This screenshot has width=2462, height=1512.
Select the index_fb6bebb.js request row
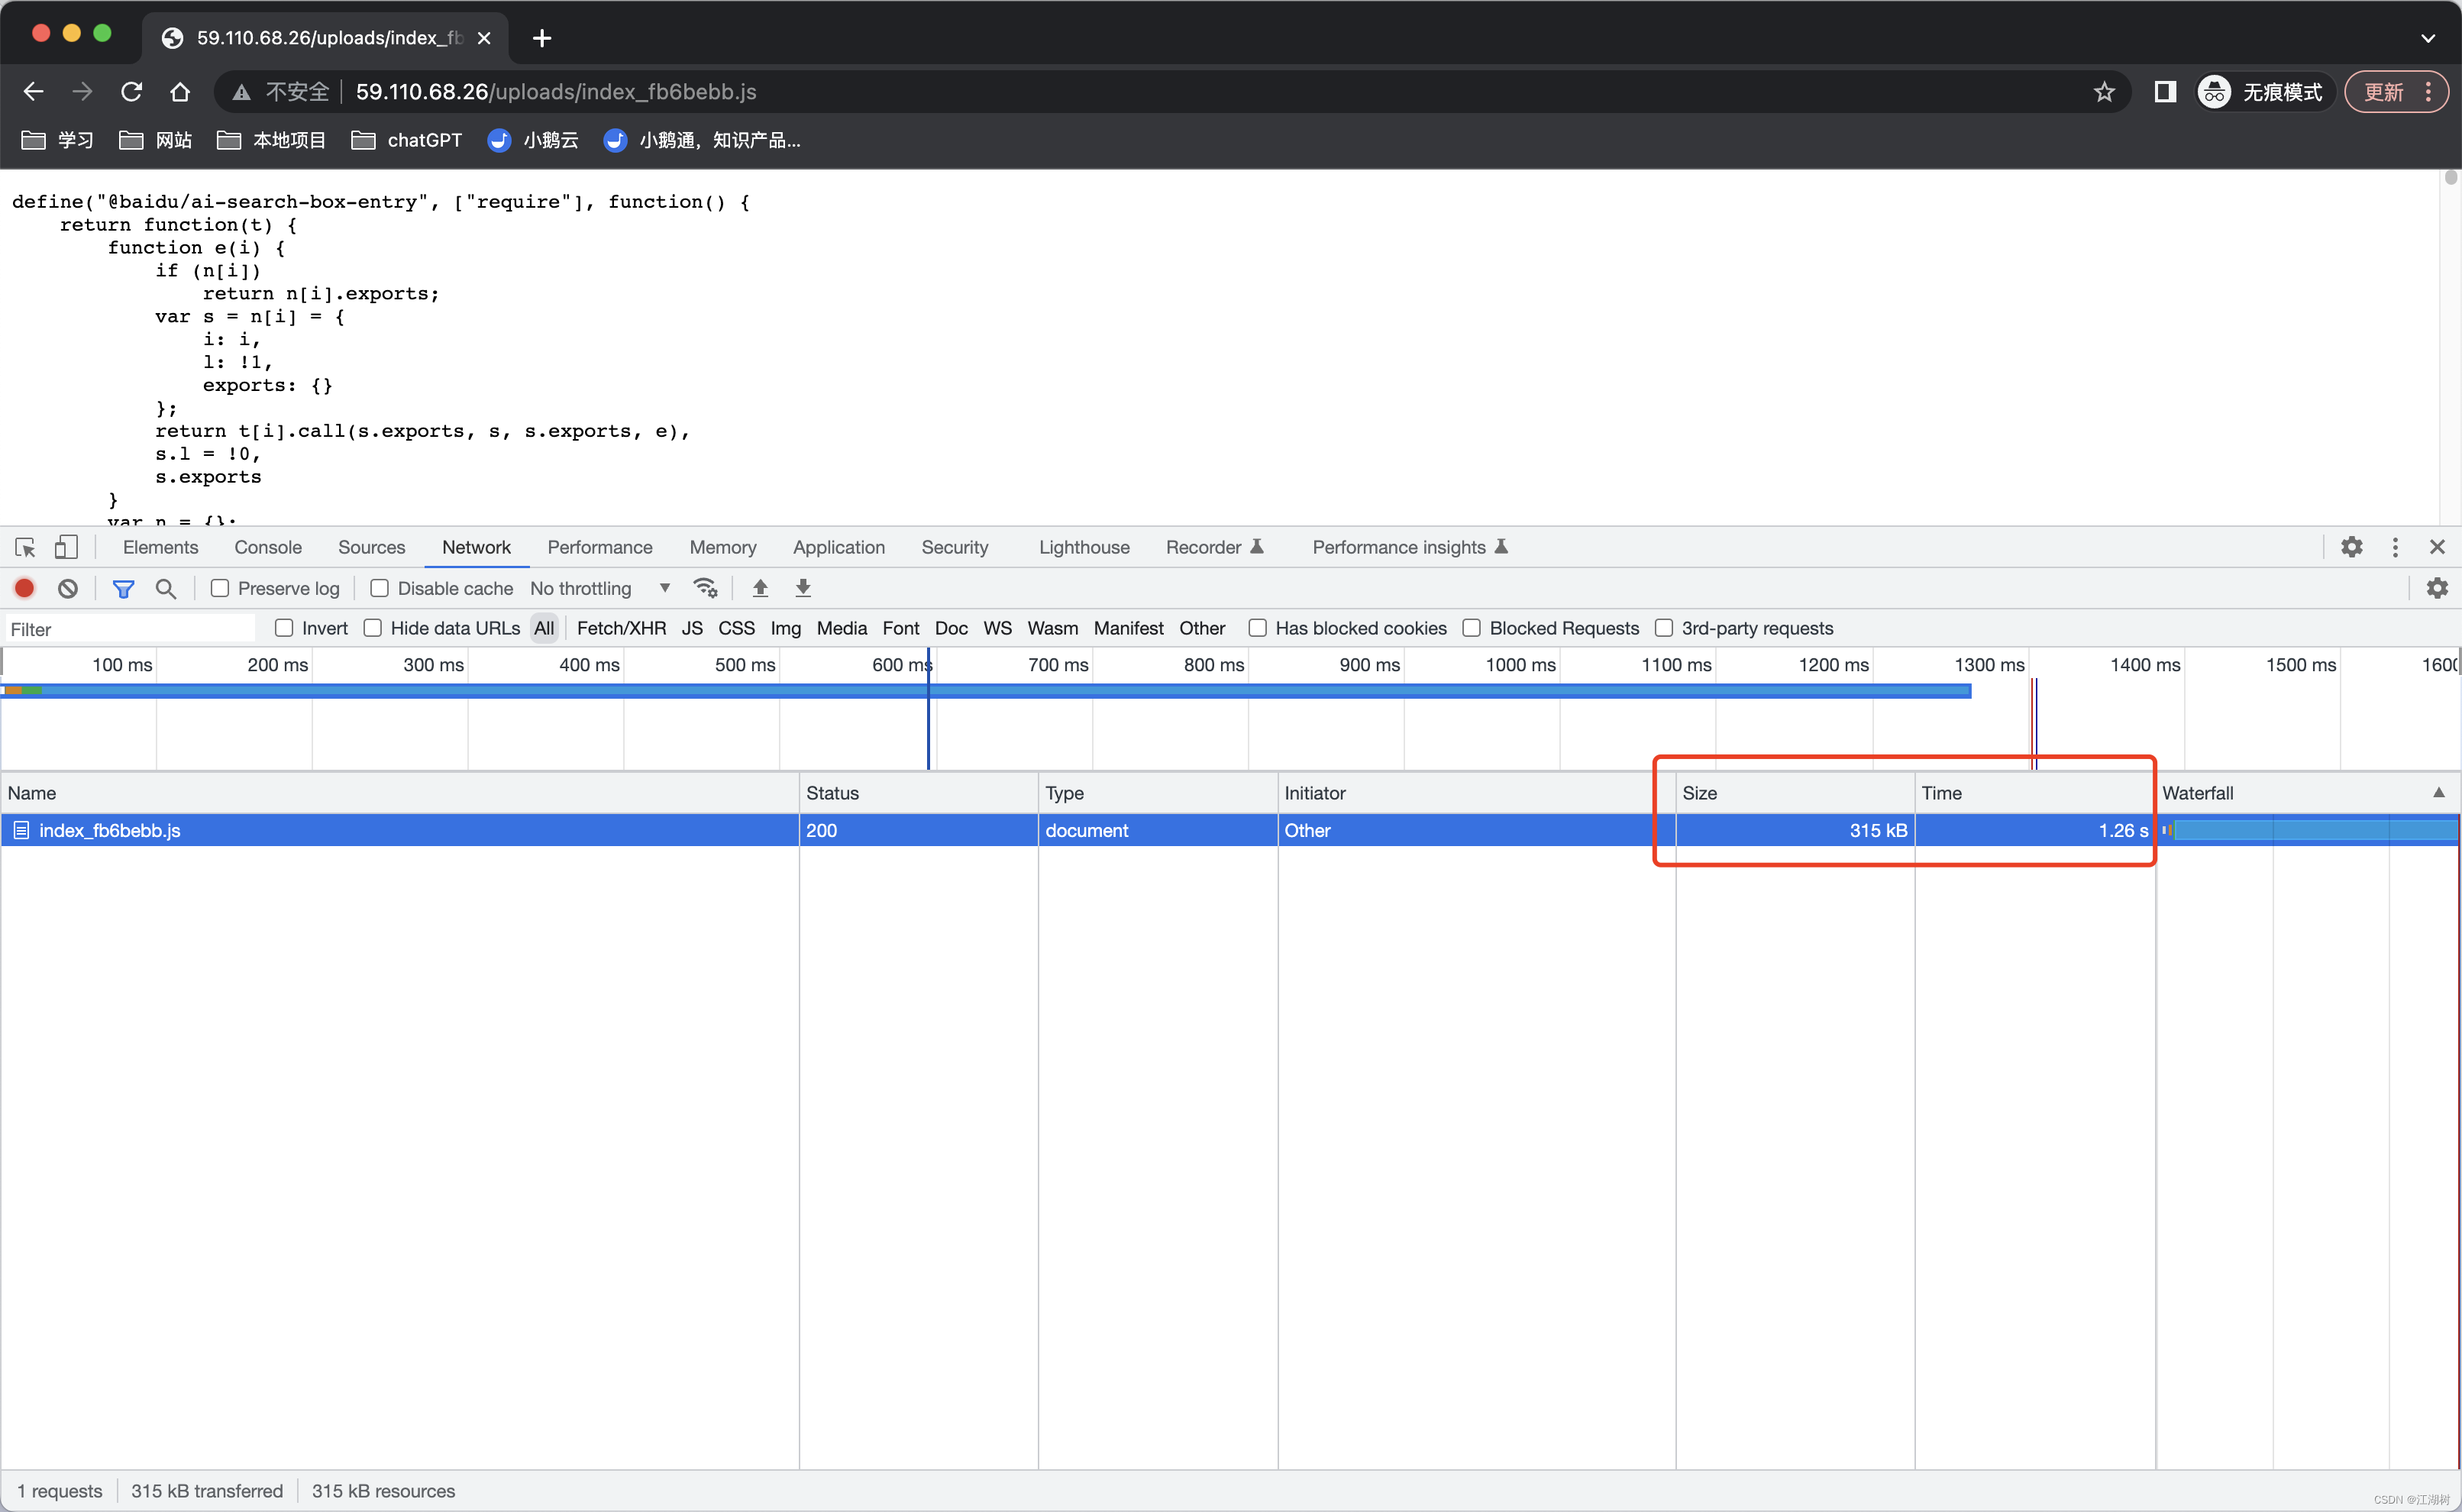pos(1230,830)
